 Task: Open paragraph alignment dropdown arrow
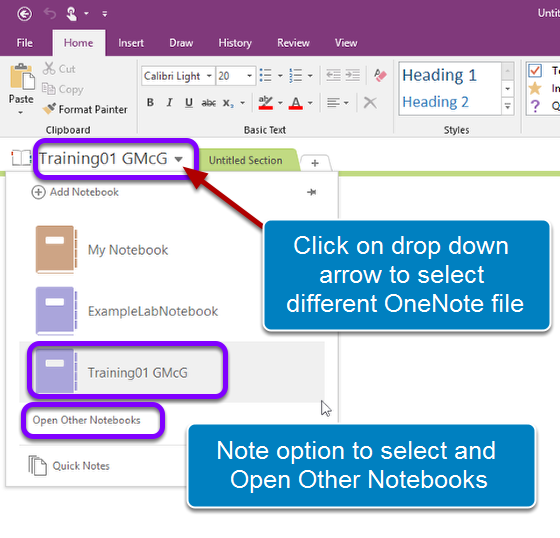[x=346, y=103]
